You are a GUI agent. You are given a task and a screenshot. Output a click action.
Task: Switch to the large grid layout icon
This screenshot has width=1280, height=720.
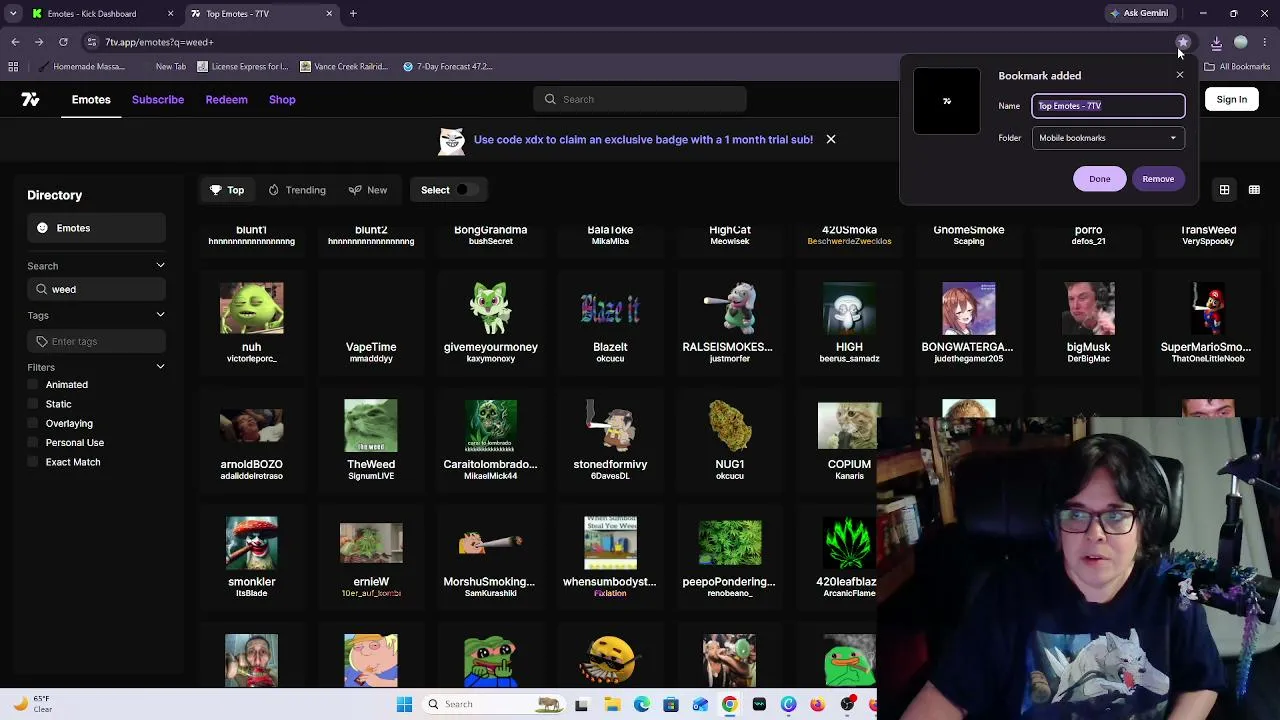pos(1224,189)
